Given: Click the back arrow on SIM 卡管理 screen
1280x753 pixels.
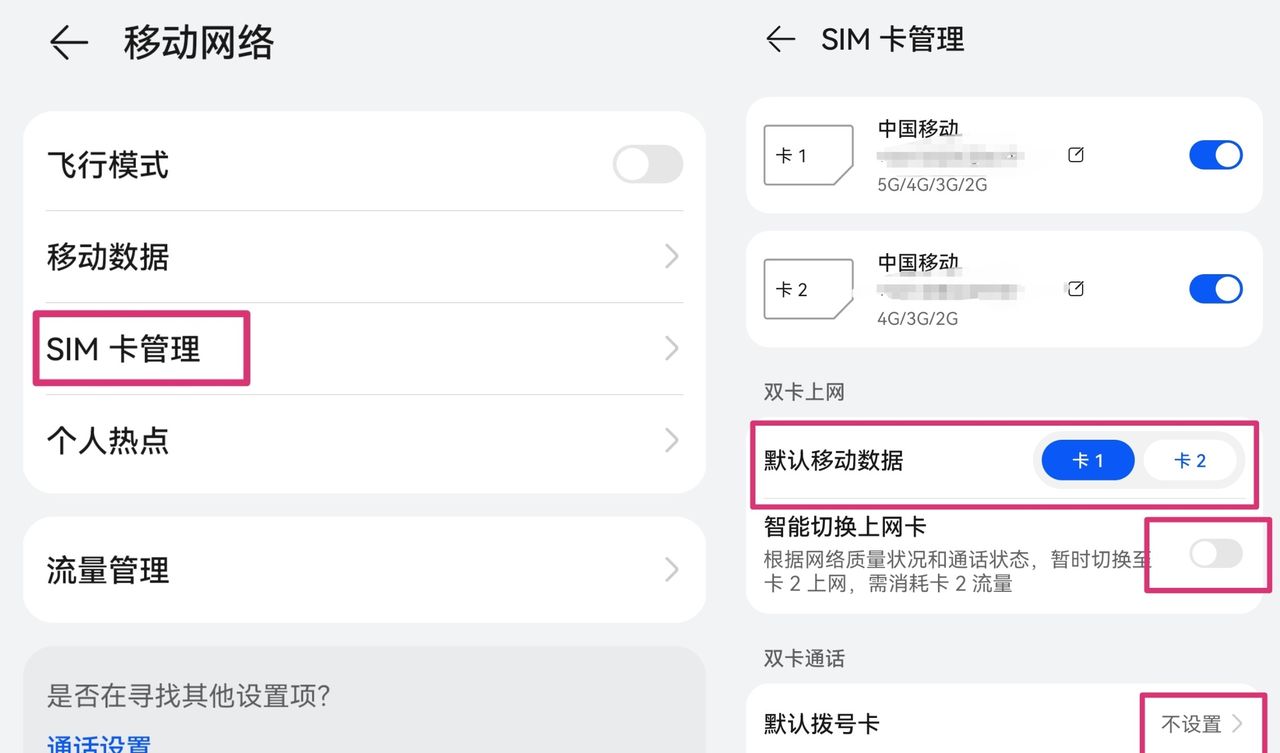Looking at the screenshot, I should point(780,39).
